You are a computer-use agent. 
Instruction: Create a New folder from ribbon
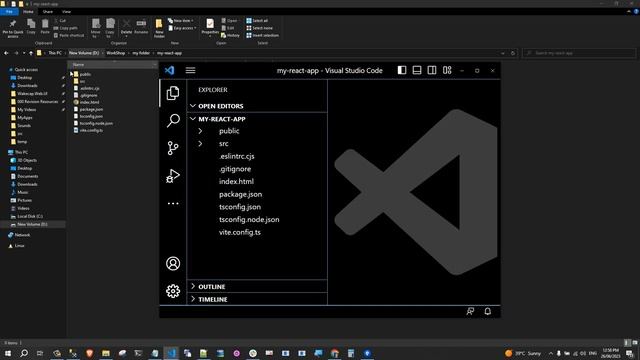[x=159, y=28]
